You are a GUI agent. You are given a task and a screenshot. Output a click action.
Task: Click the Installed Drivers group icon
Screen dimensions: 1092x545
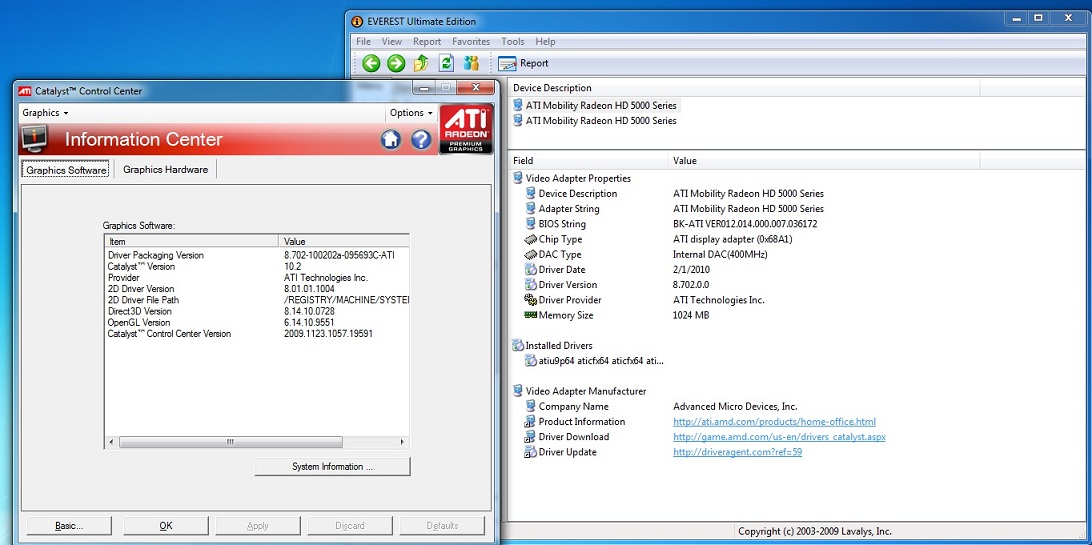[x=518, y=345]
